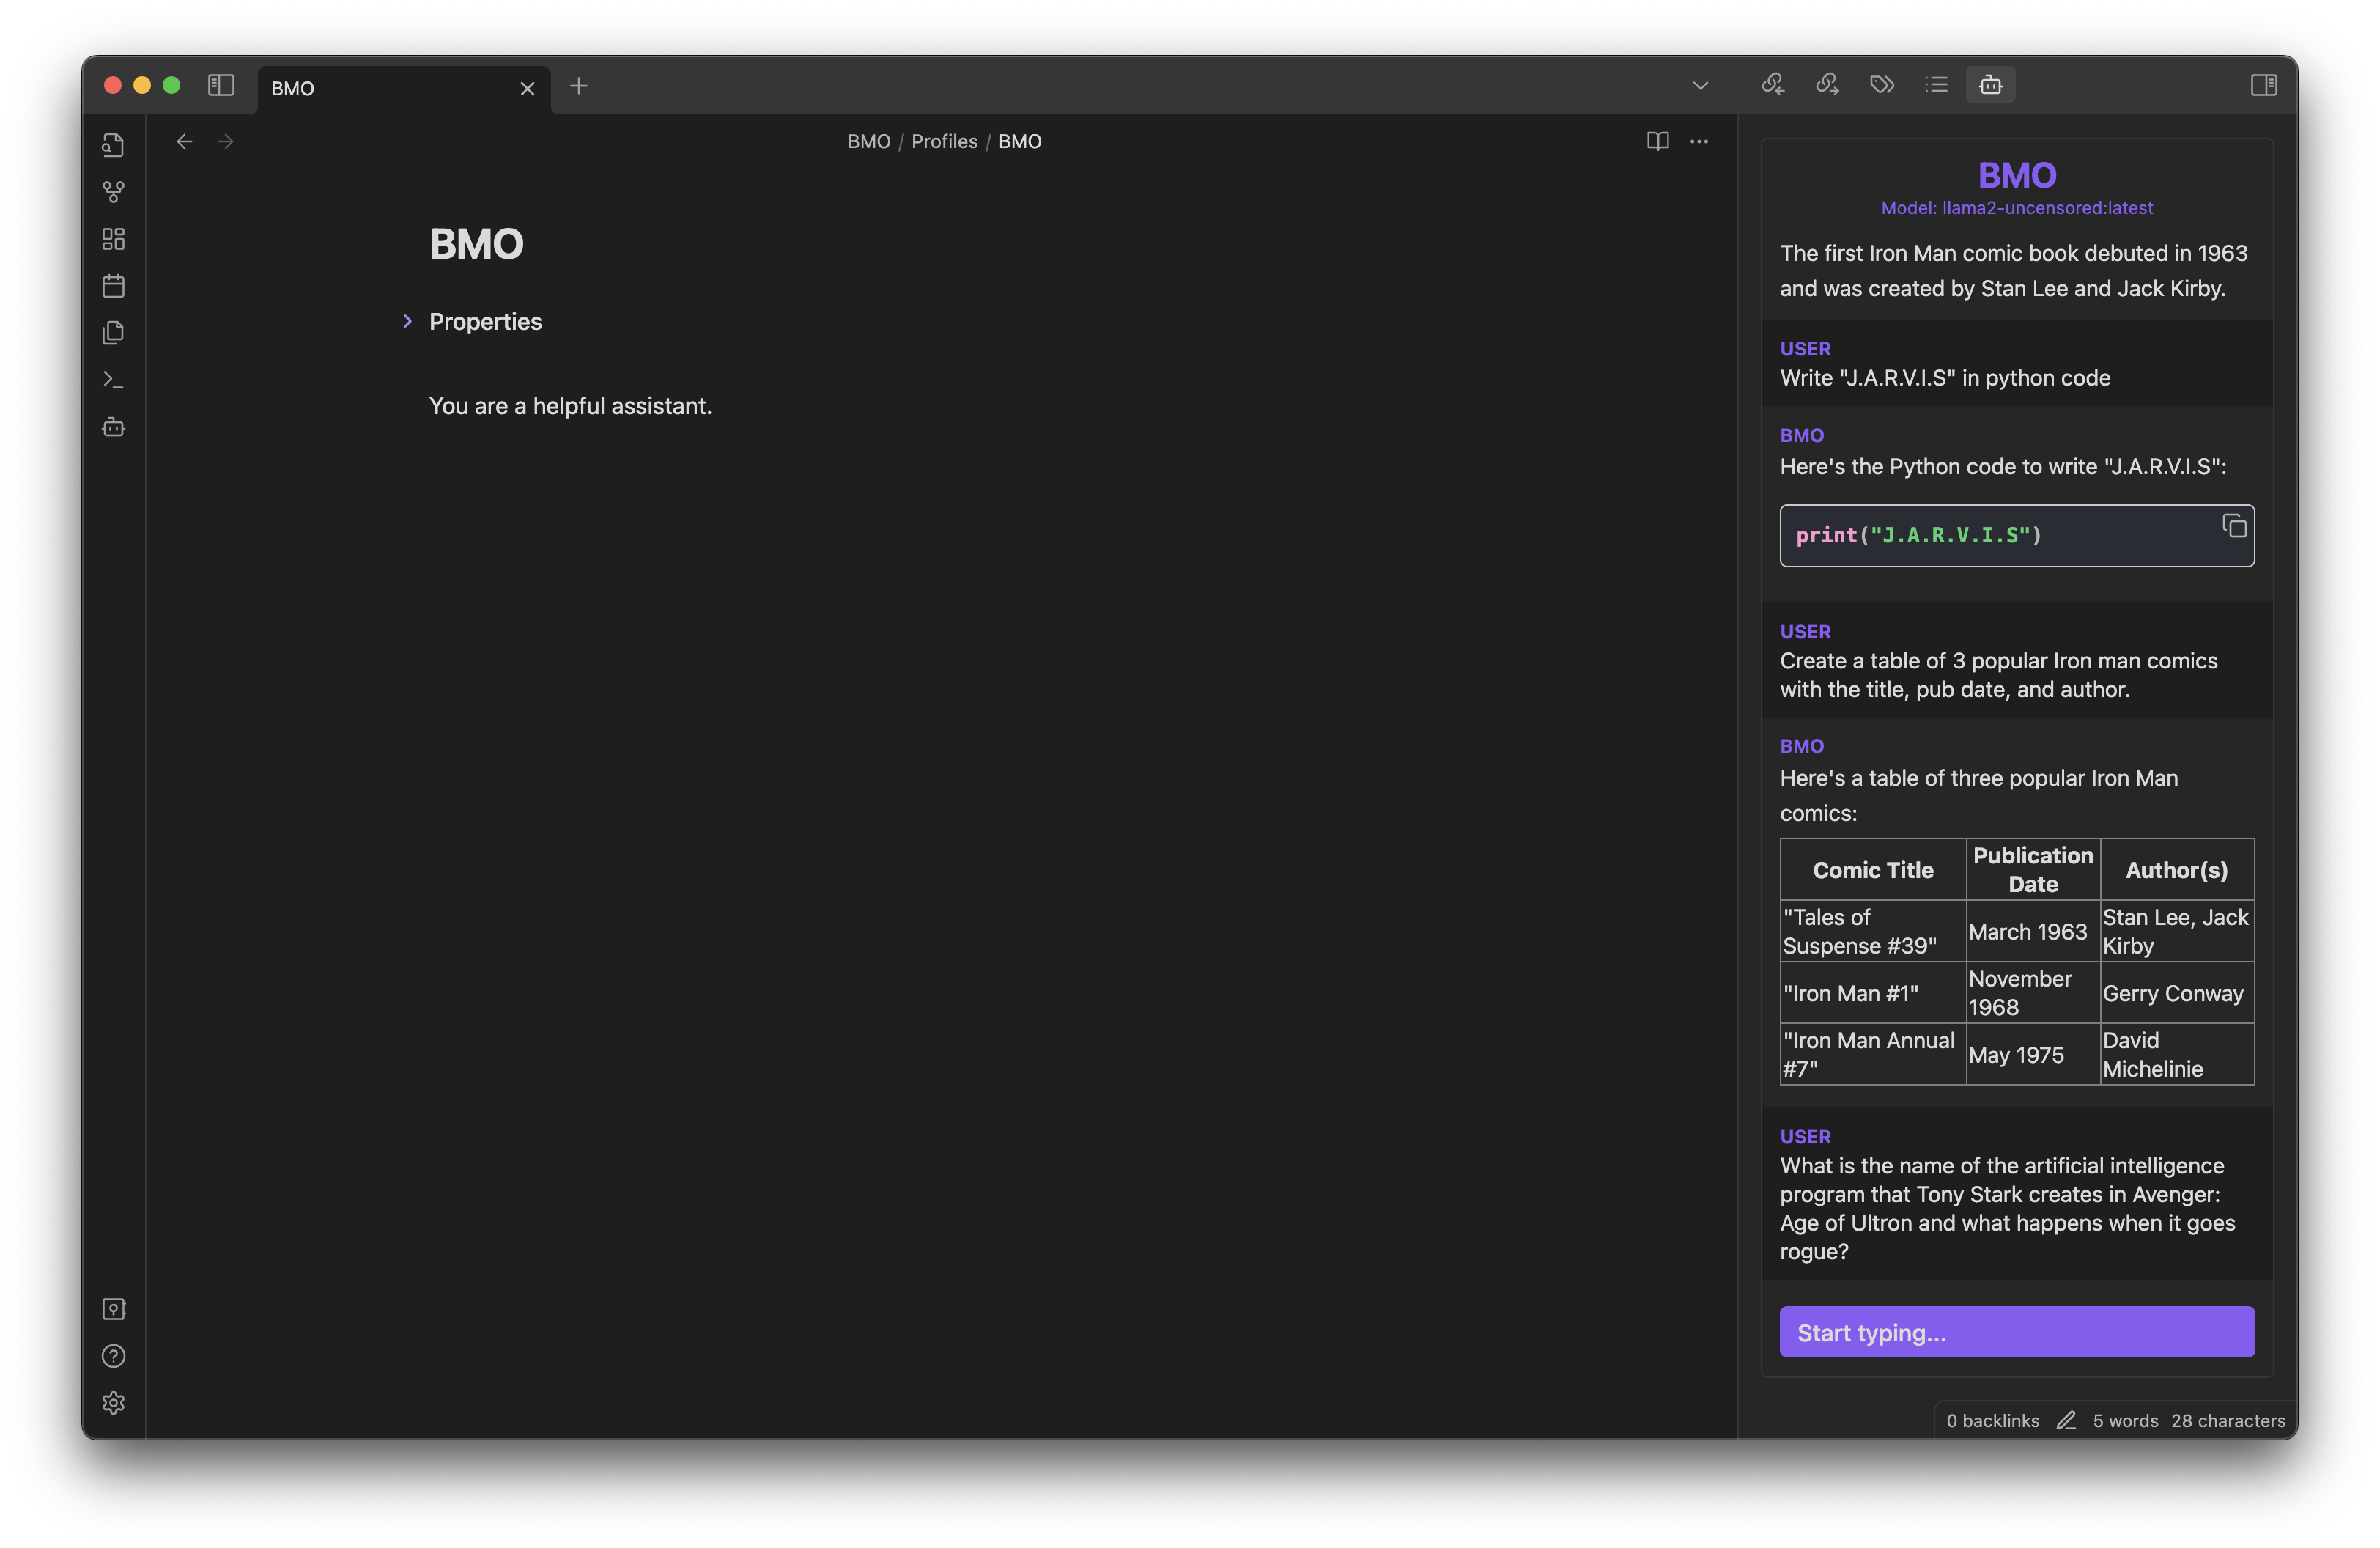Show the outline panel
The image size is (2380, 1548).
pyautogui.click(x=1937, y=85)
